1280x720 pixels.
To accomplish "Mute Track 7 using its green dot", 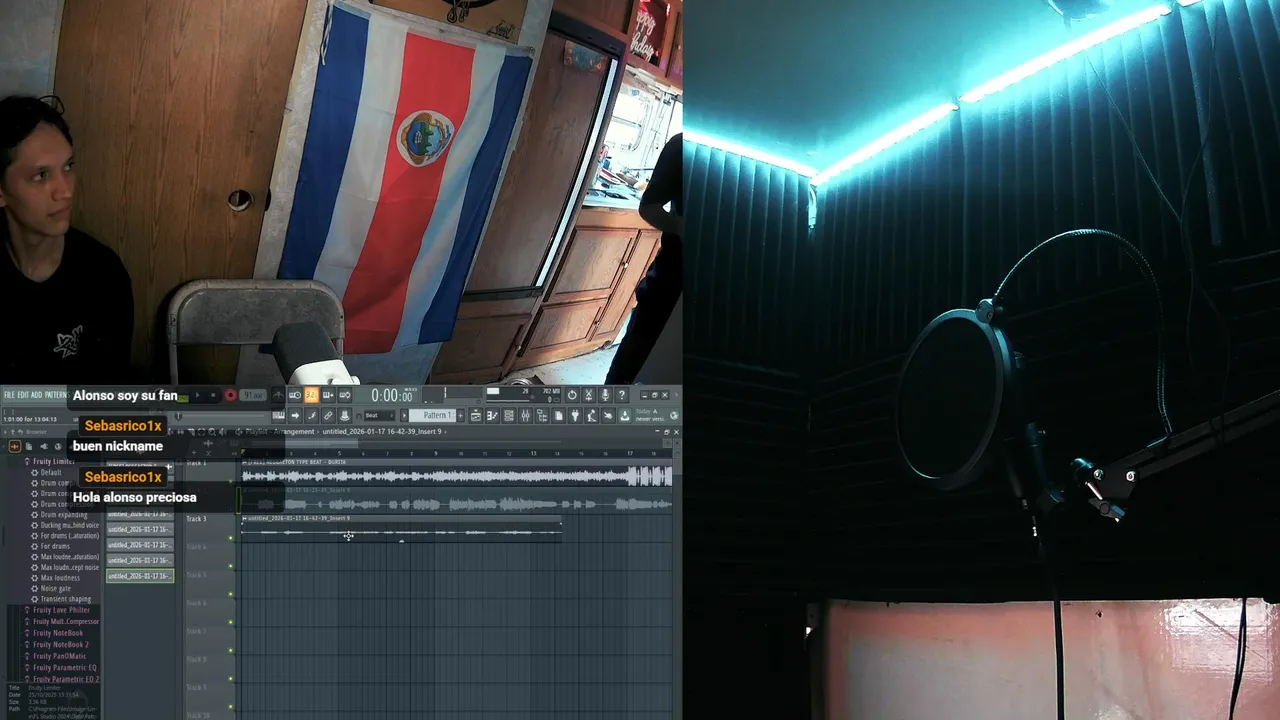I will tap(231, 650).
